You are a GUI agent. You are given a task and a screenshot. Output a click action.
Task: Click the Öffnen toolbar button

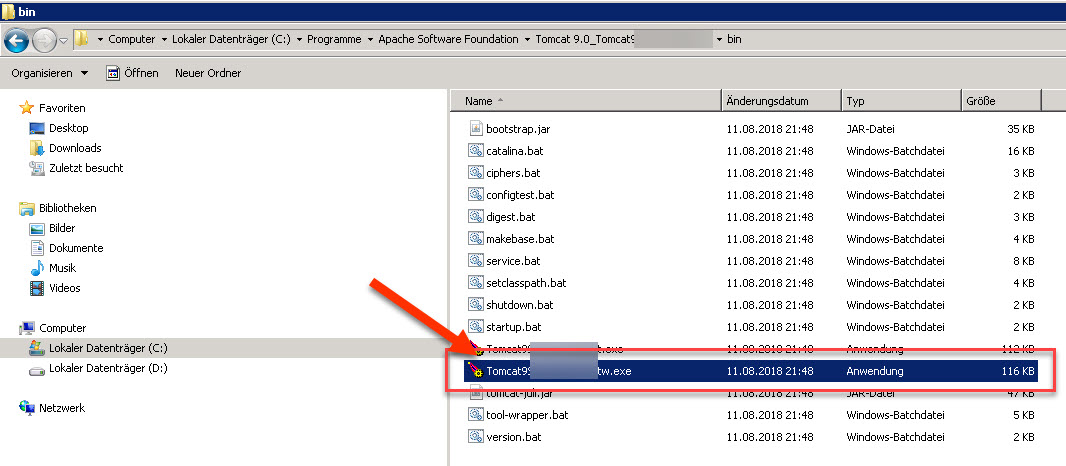pos(133,73)
